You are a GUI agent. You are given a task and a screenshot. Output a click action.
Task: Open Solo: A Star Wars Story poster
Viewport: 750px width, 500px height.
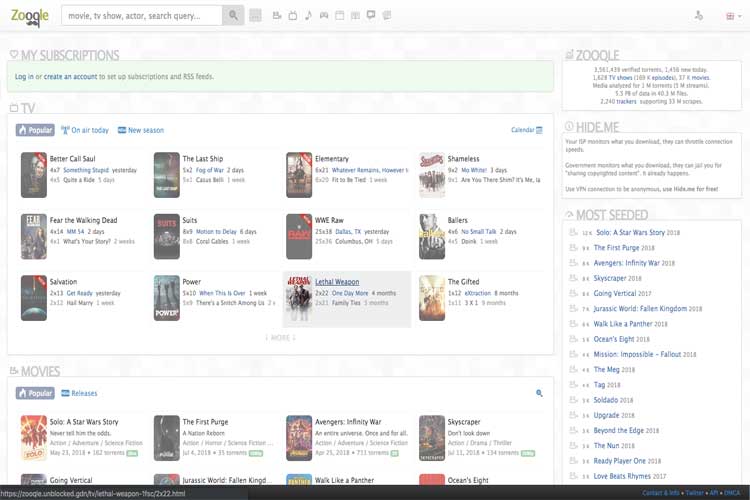point(33,438)
